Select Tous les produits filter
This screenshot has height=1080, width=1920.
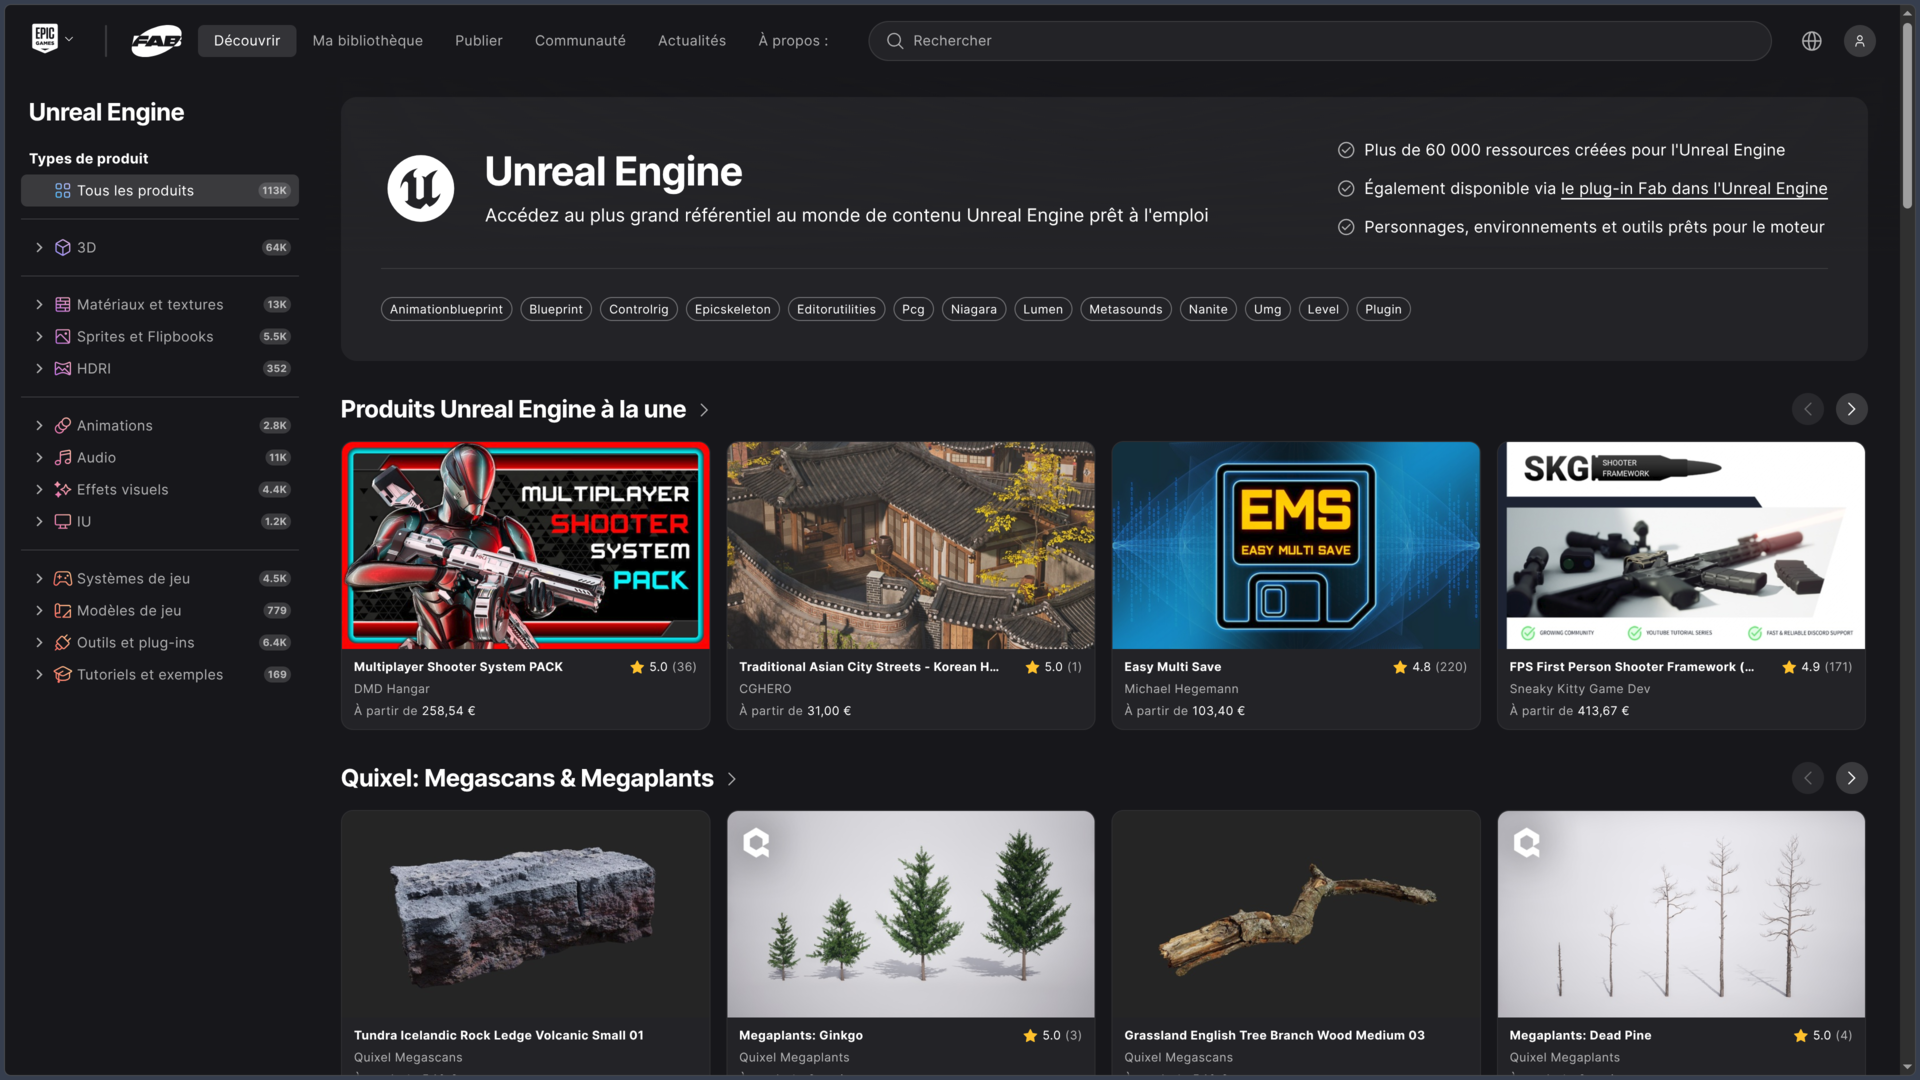[x=160, y=190]
